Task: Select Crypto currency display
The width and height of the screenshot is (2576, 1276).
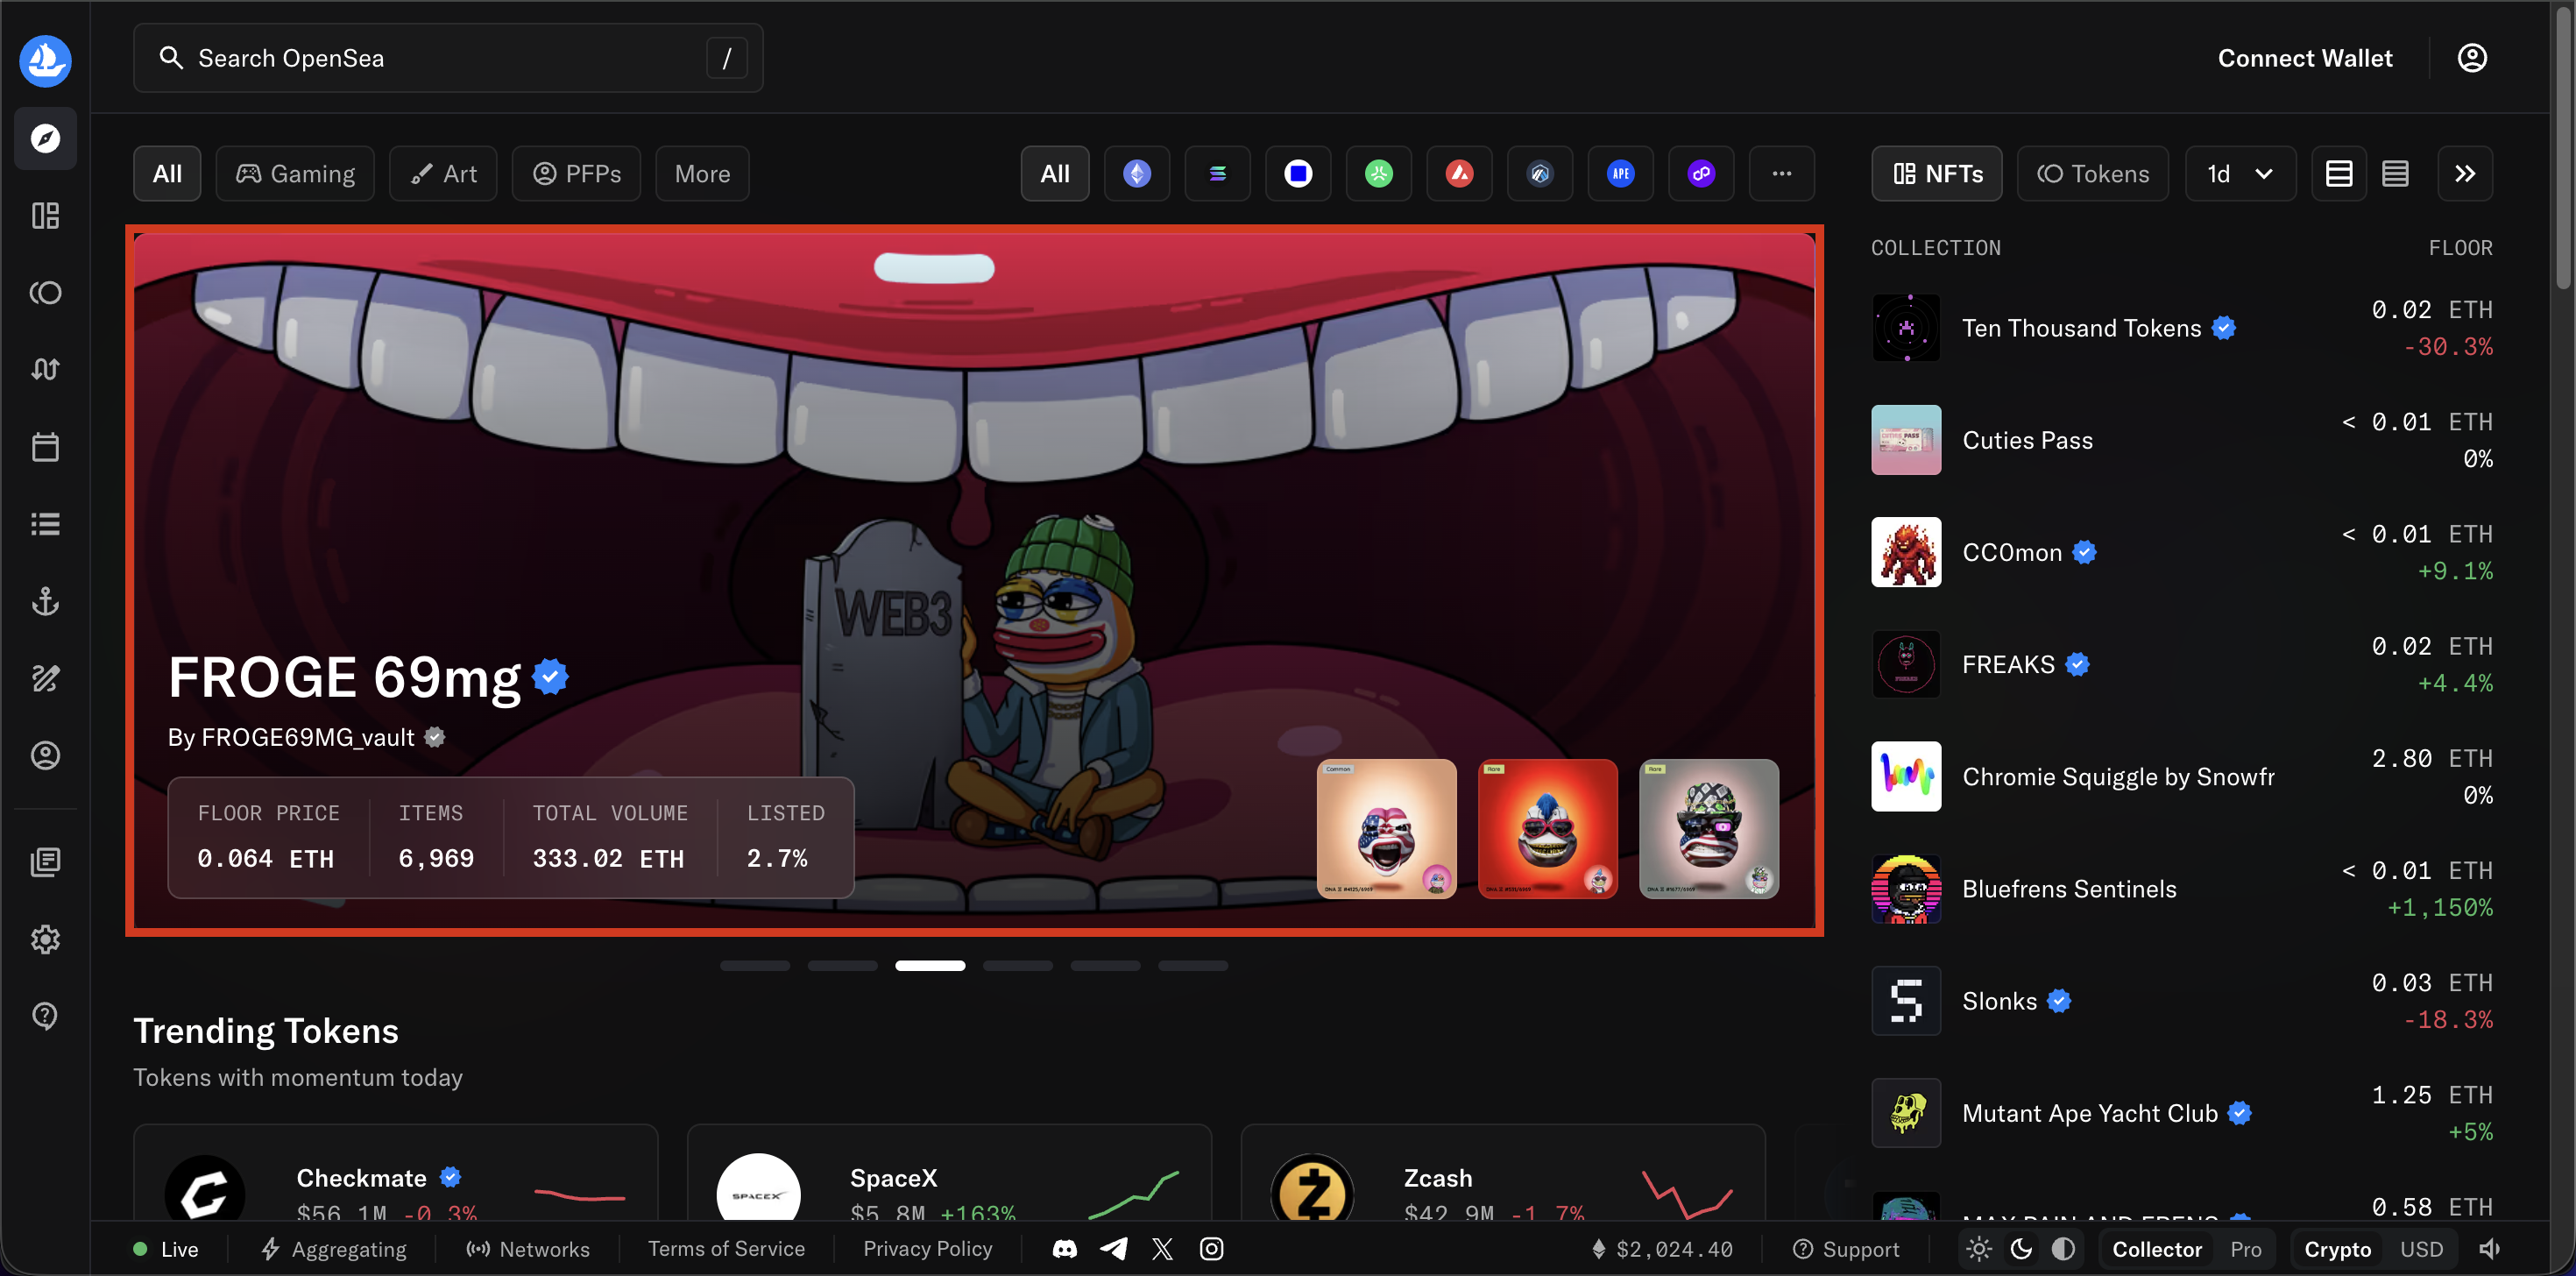Action: coord(2337,1249)
